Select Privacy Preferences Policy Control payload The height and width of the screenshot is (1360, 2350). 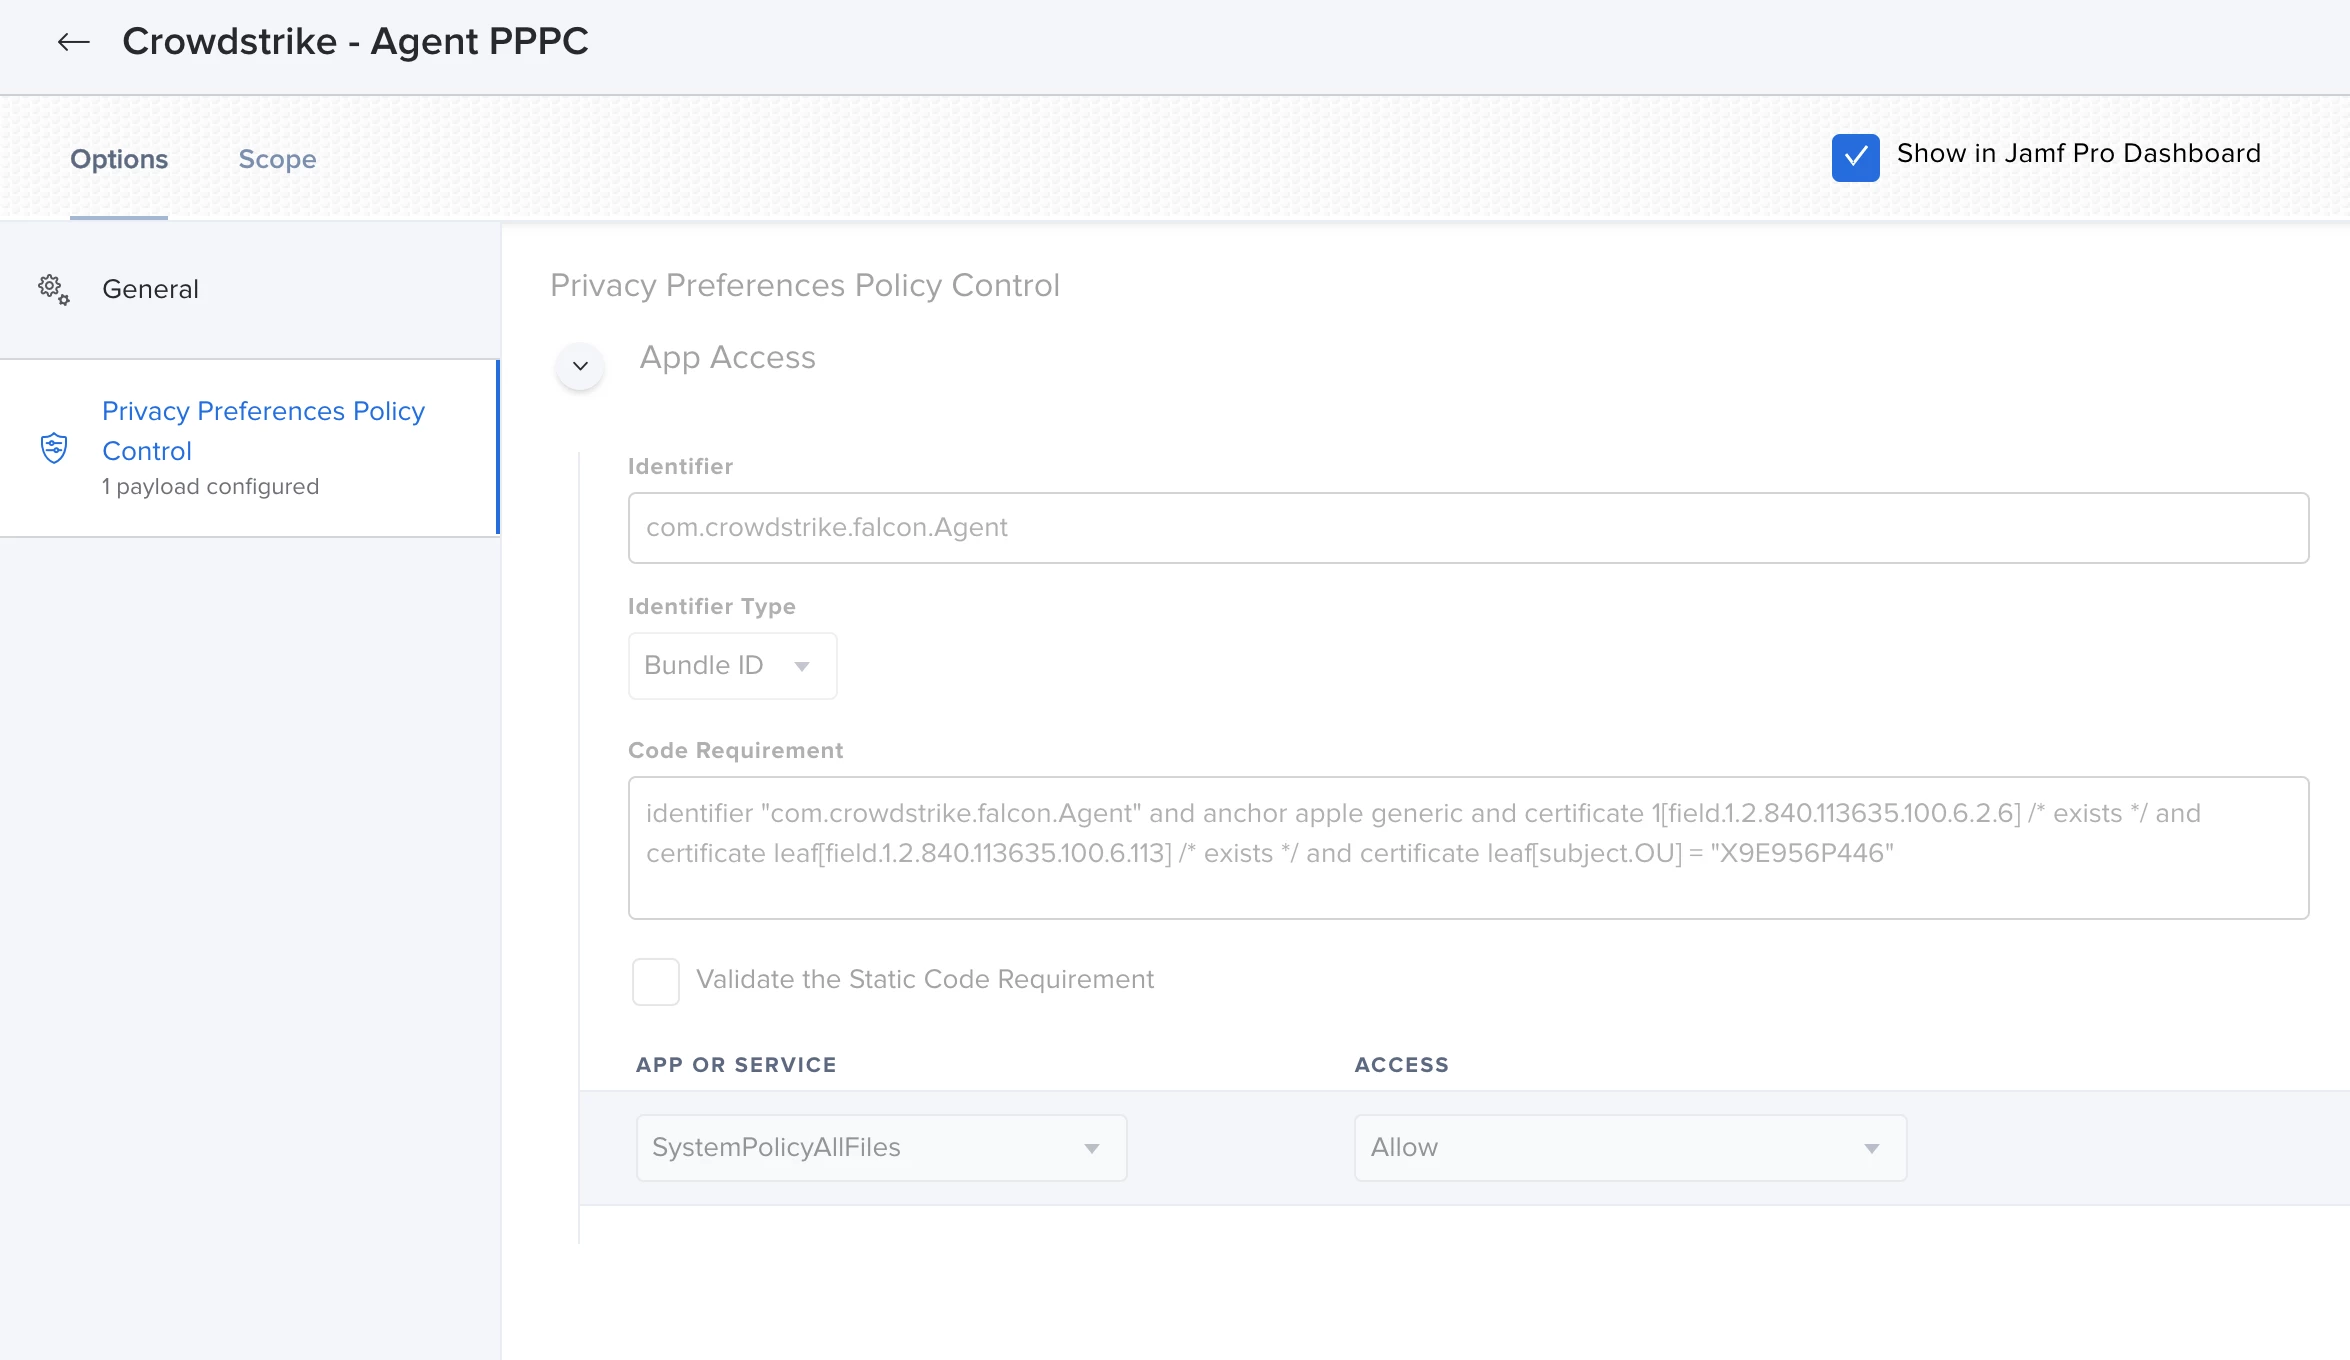coord(263,431)
